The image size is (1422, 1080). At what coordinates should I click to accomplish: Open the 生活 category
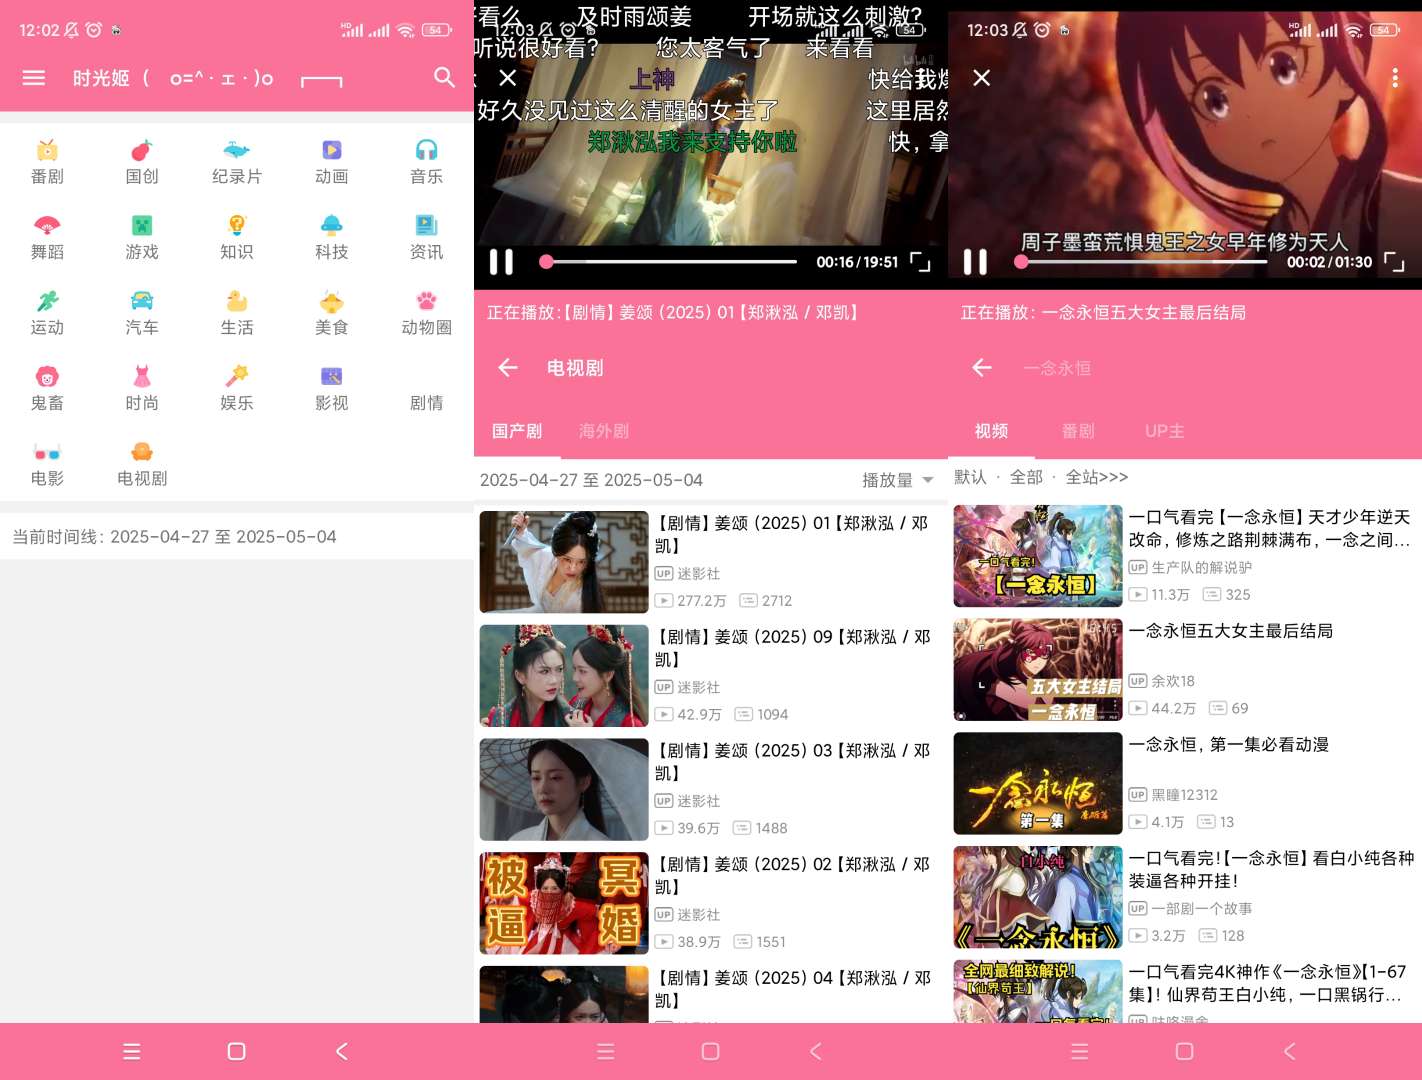[x=237, y=314]
